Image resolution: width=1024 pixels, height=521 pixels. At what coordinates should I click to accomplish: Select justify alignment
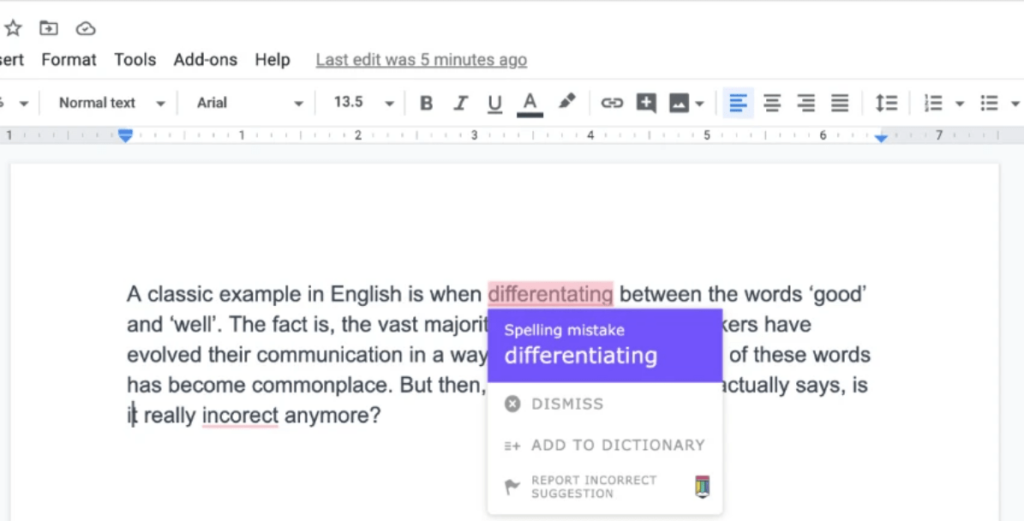coord(840,103)
